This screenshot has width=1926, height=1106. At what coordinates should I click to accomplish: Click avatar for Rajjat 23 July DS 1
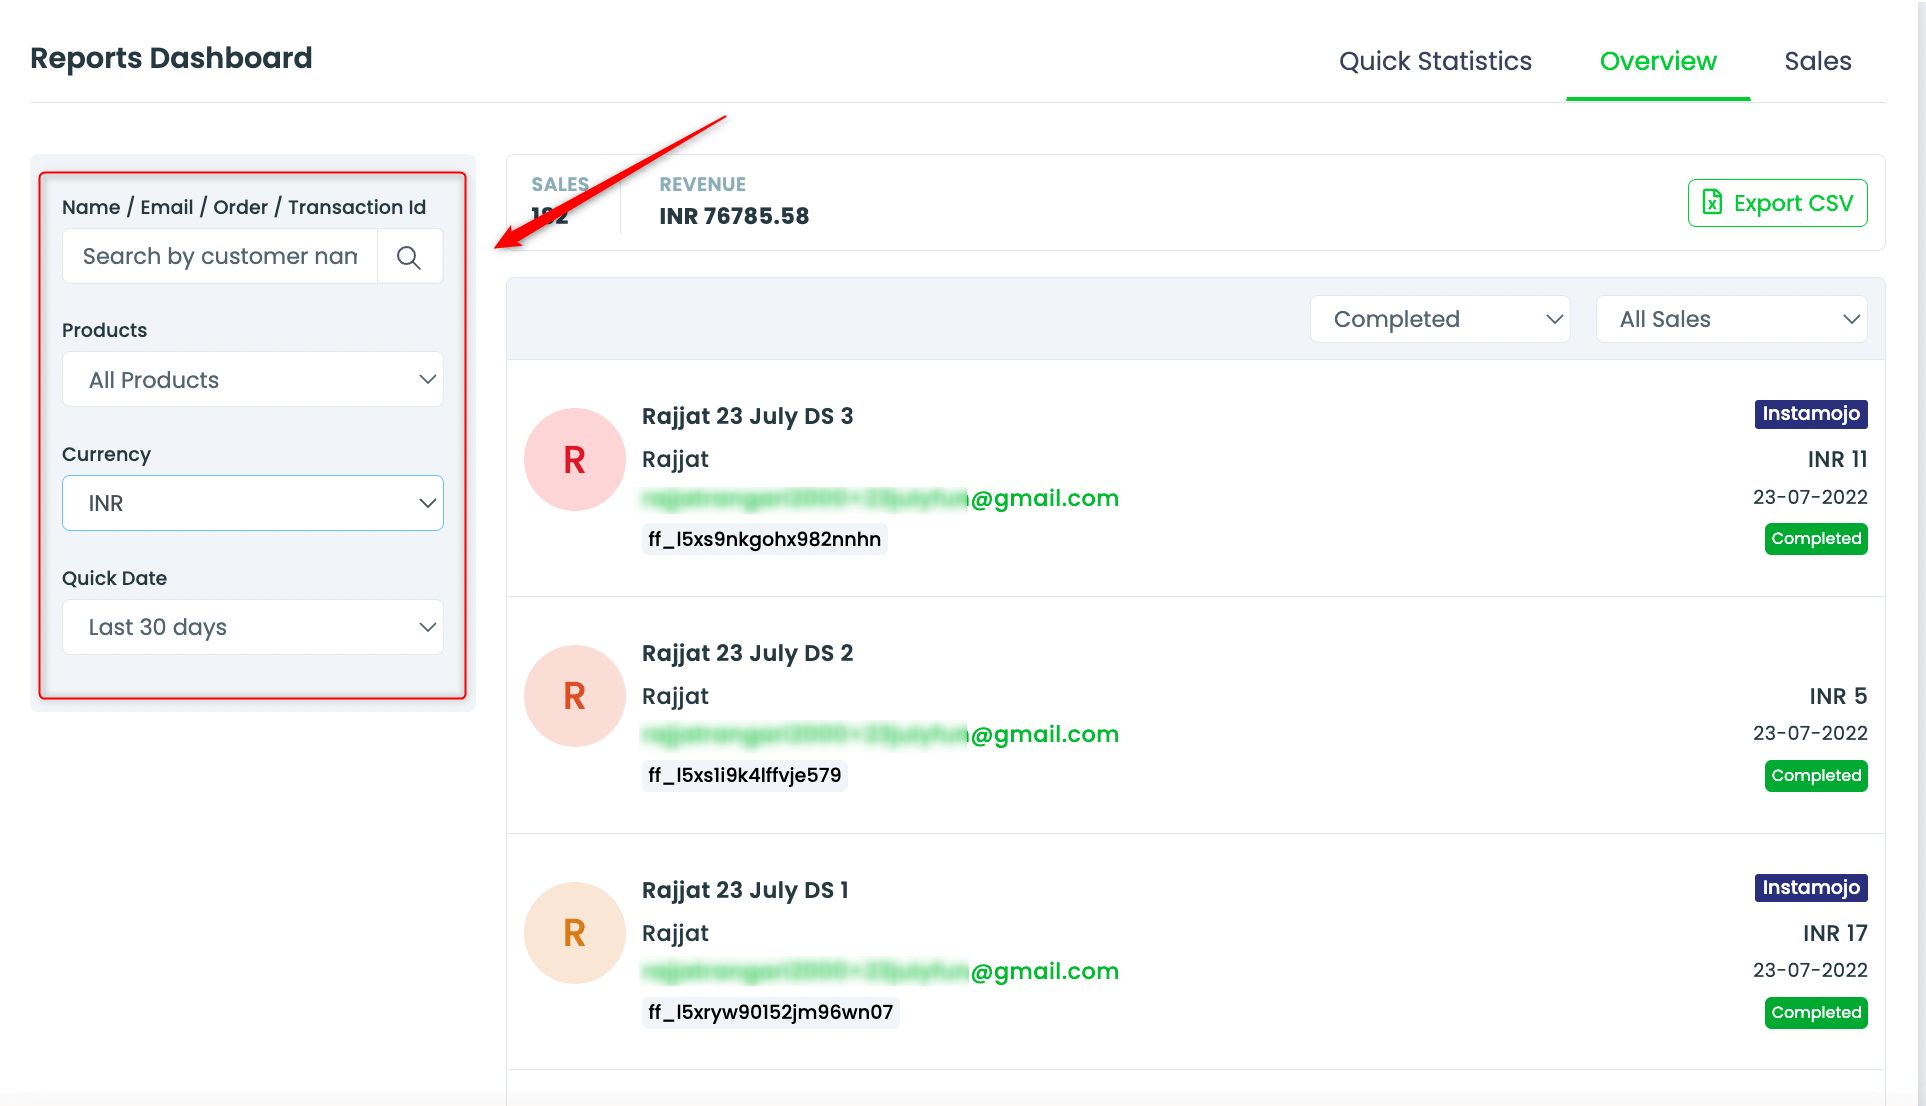tap(574, 933)
